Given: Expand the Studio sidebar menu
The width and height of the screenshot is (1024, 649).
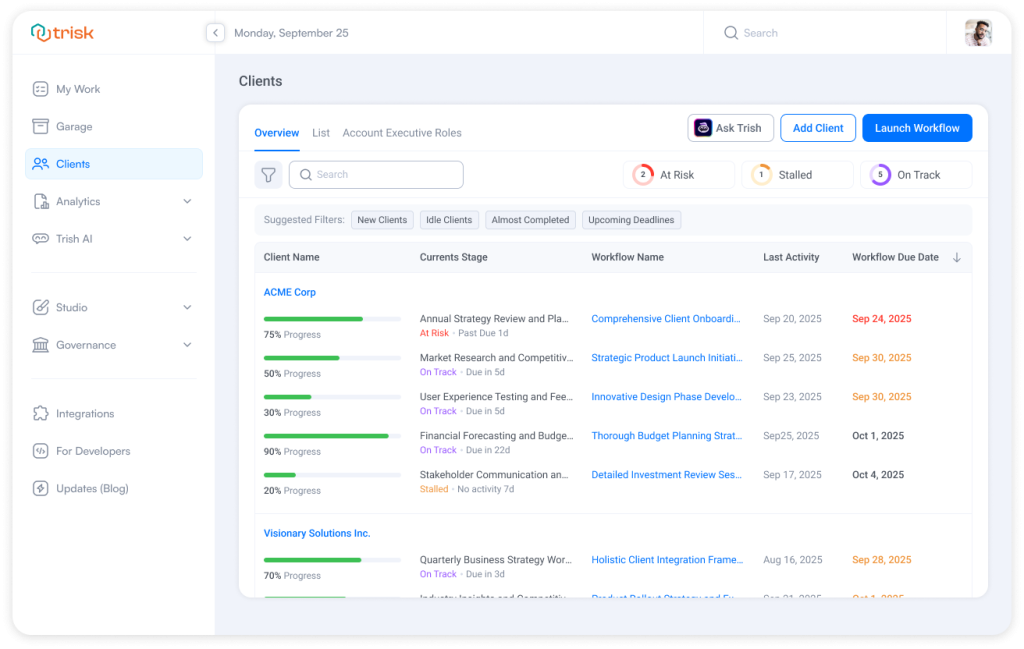Looking at the screenshot, I should point(186,307).
